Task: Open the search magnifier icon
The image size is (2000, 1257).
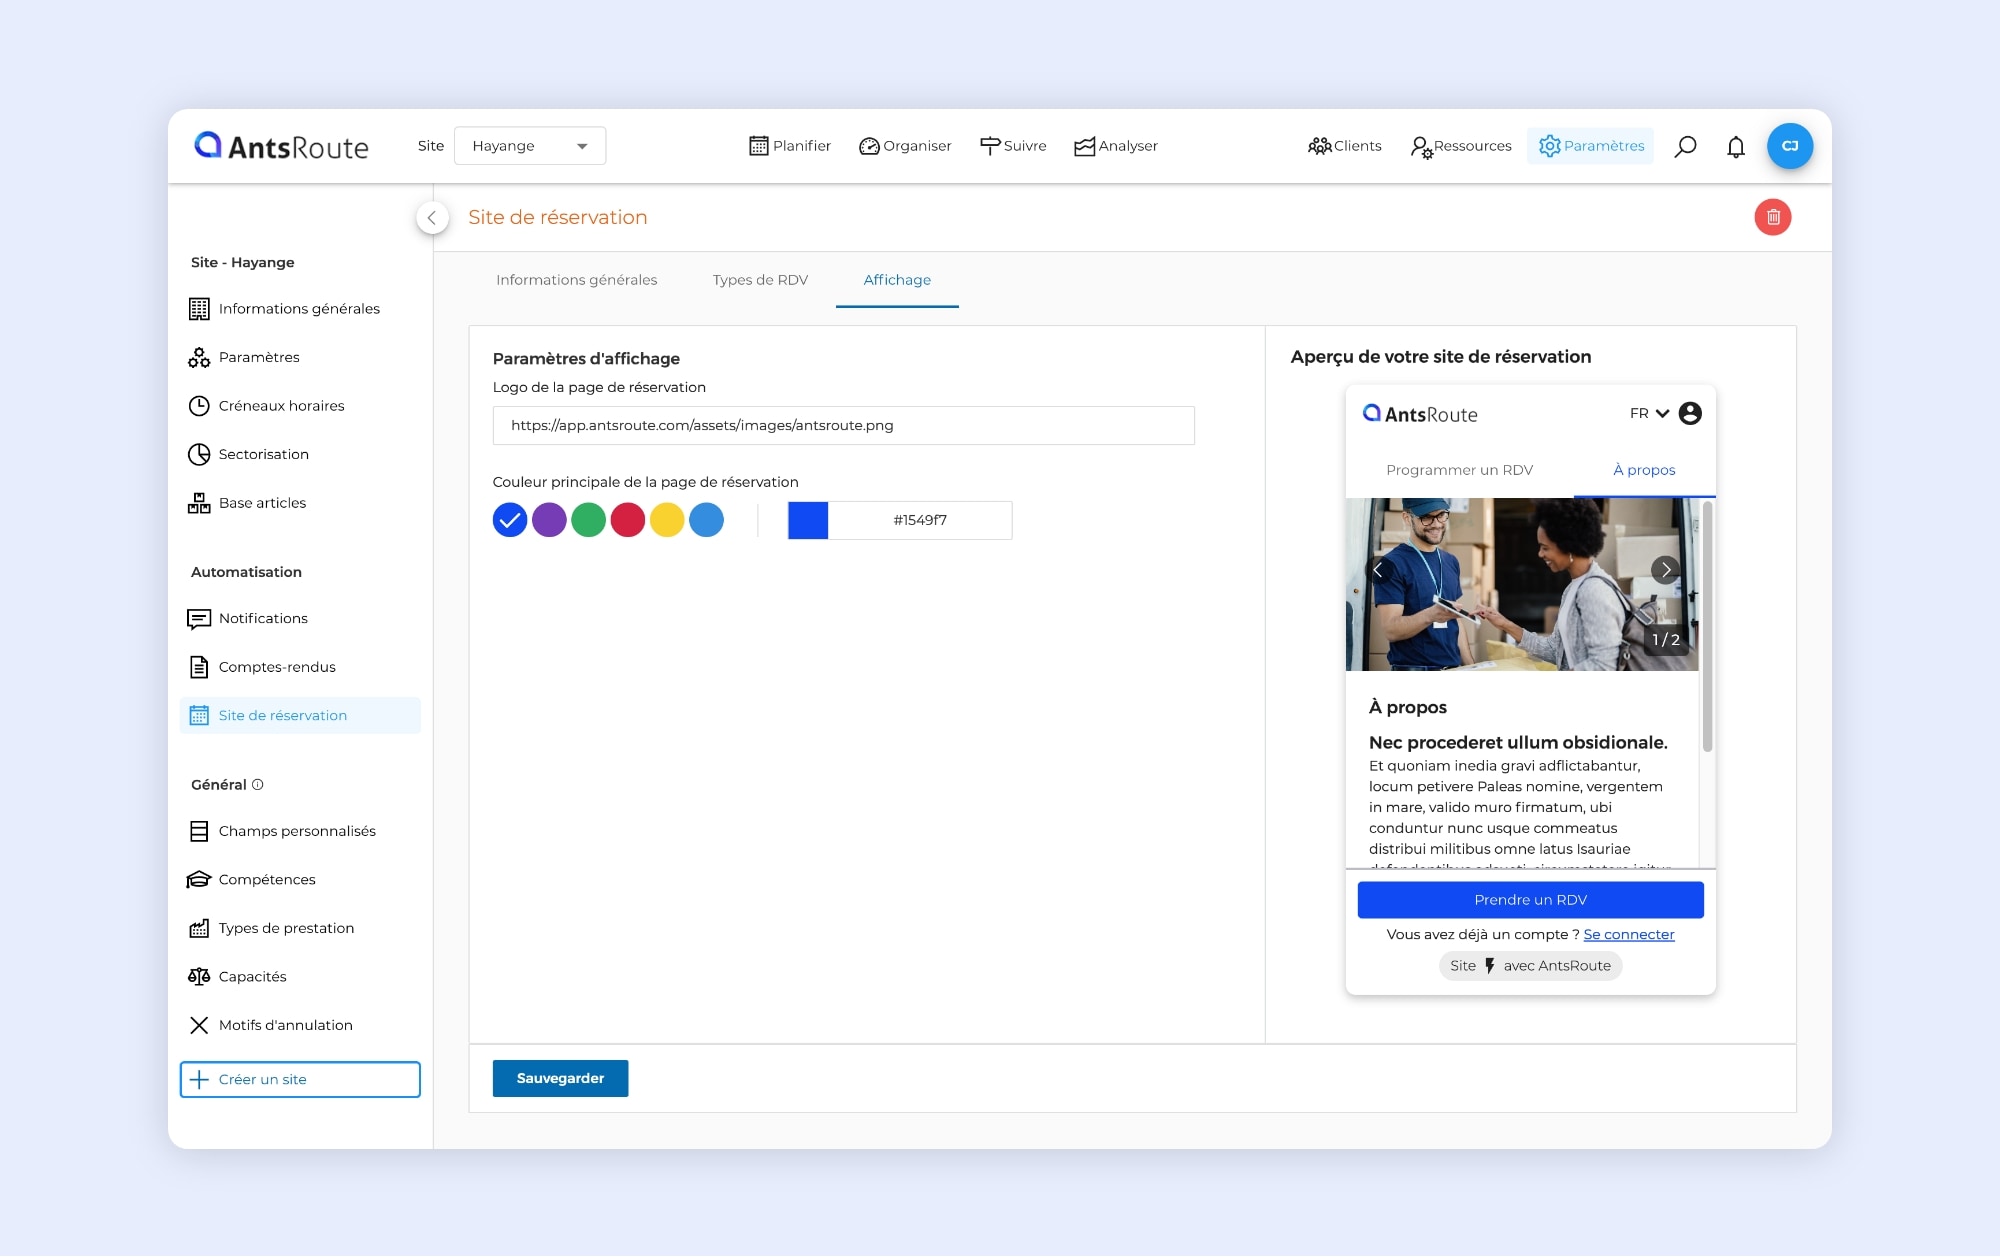Action: tap(1685, 146)
